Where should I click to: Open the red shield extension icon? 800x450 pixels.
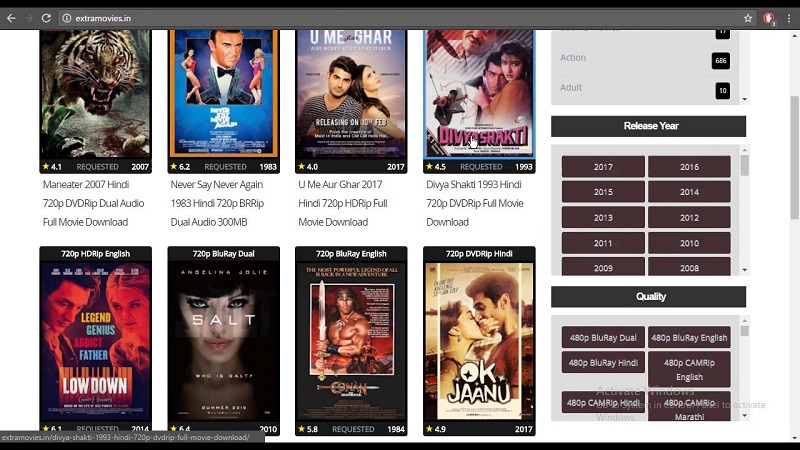point(769,18)
